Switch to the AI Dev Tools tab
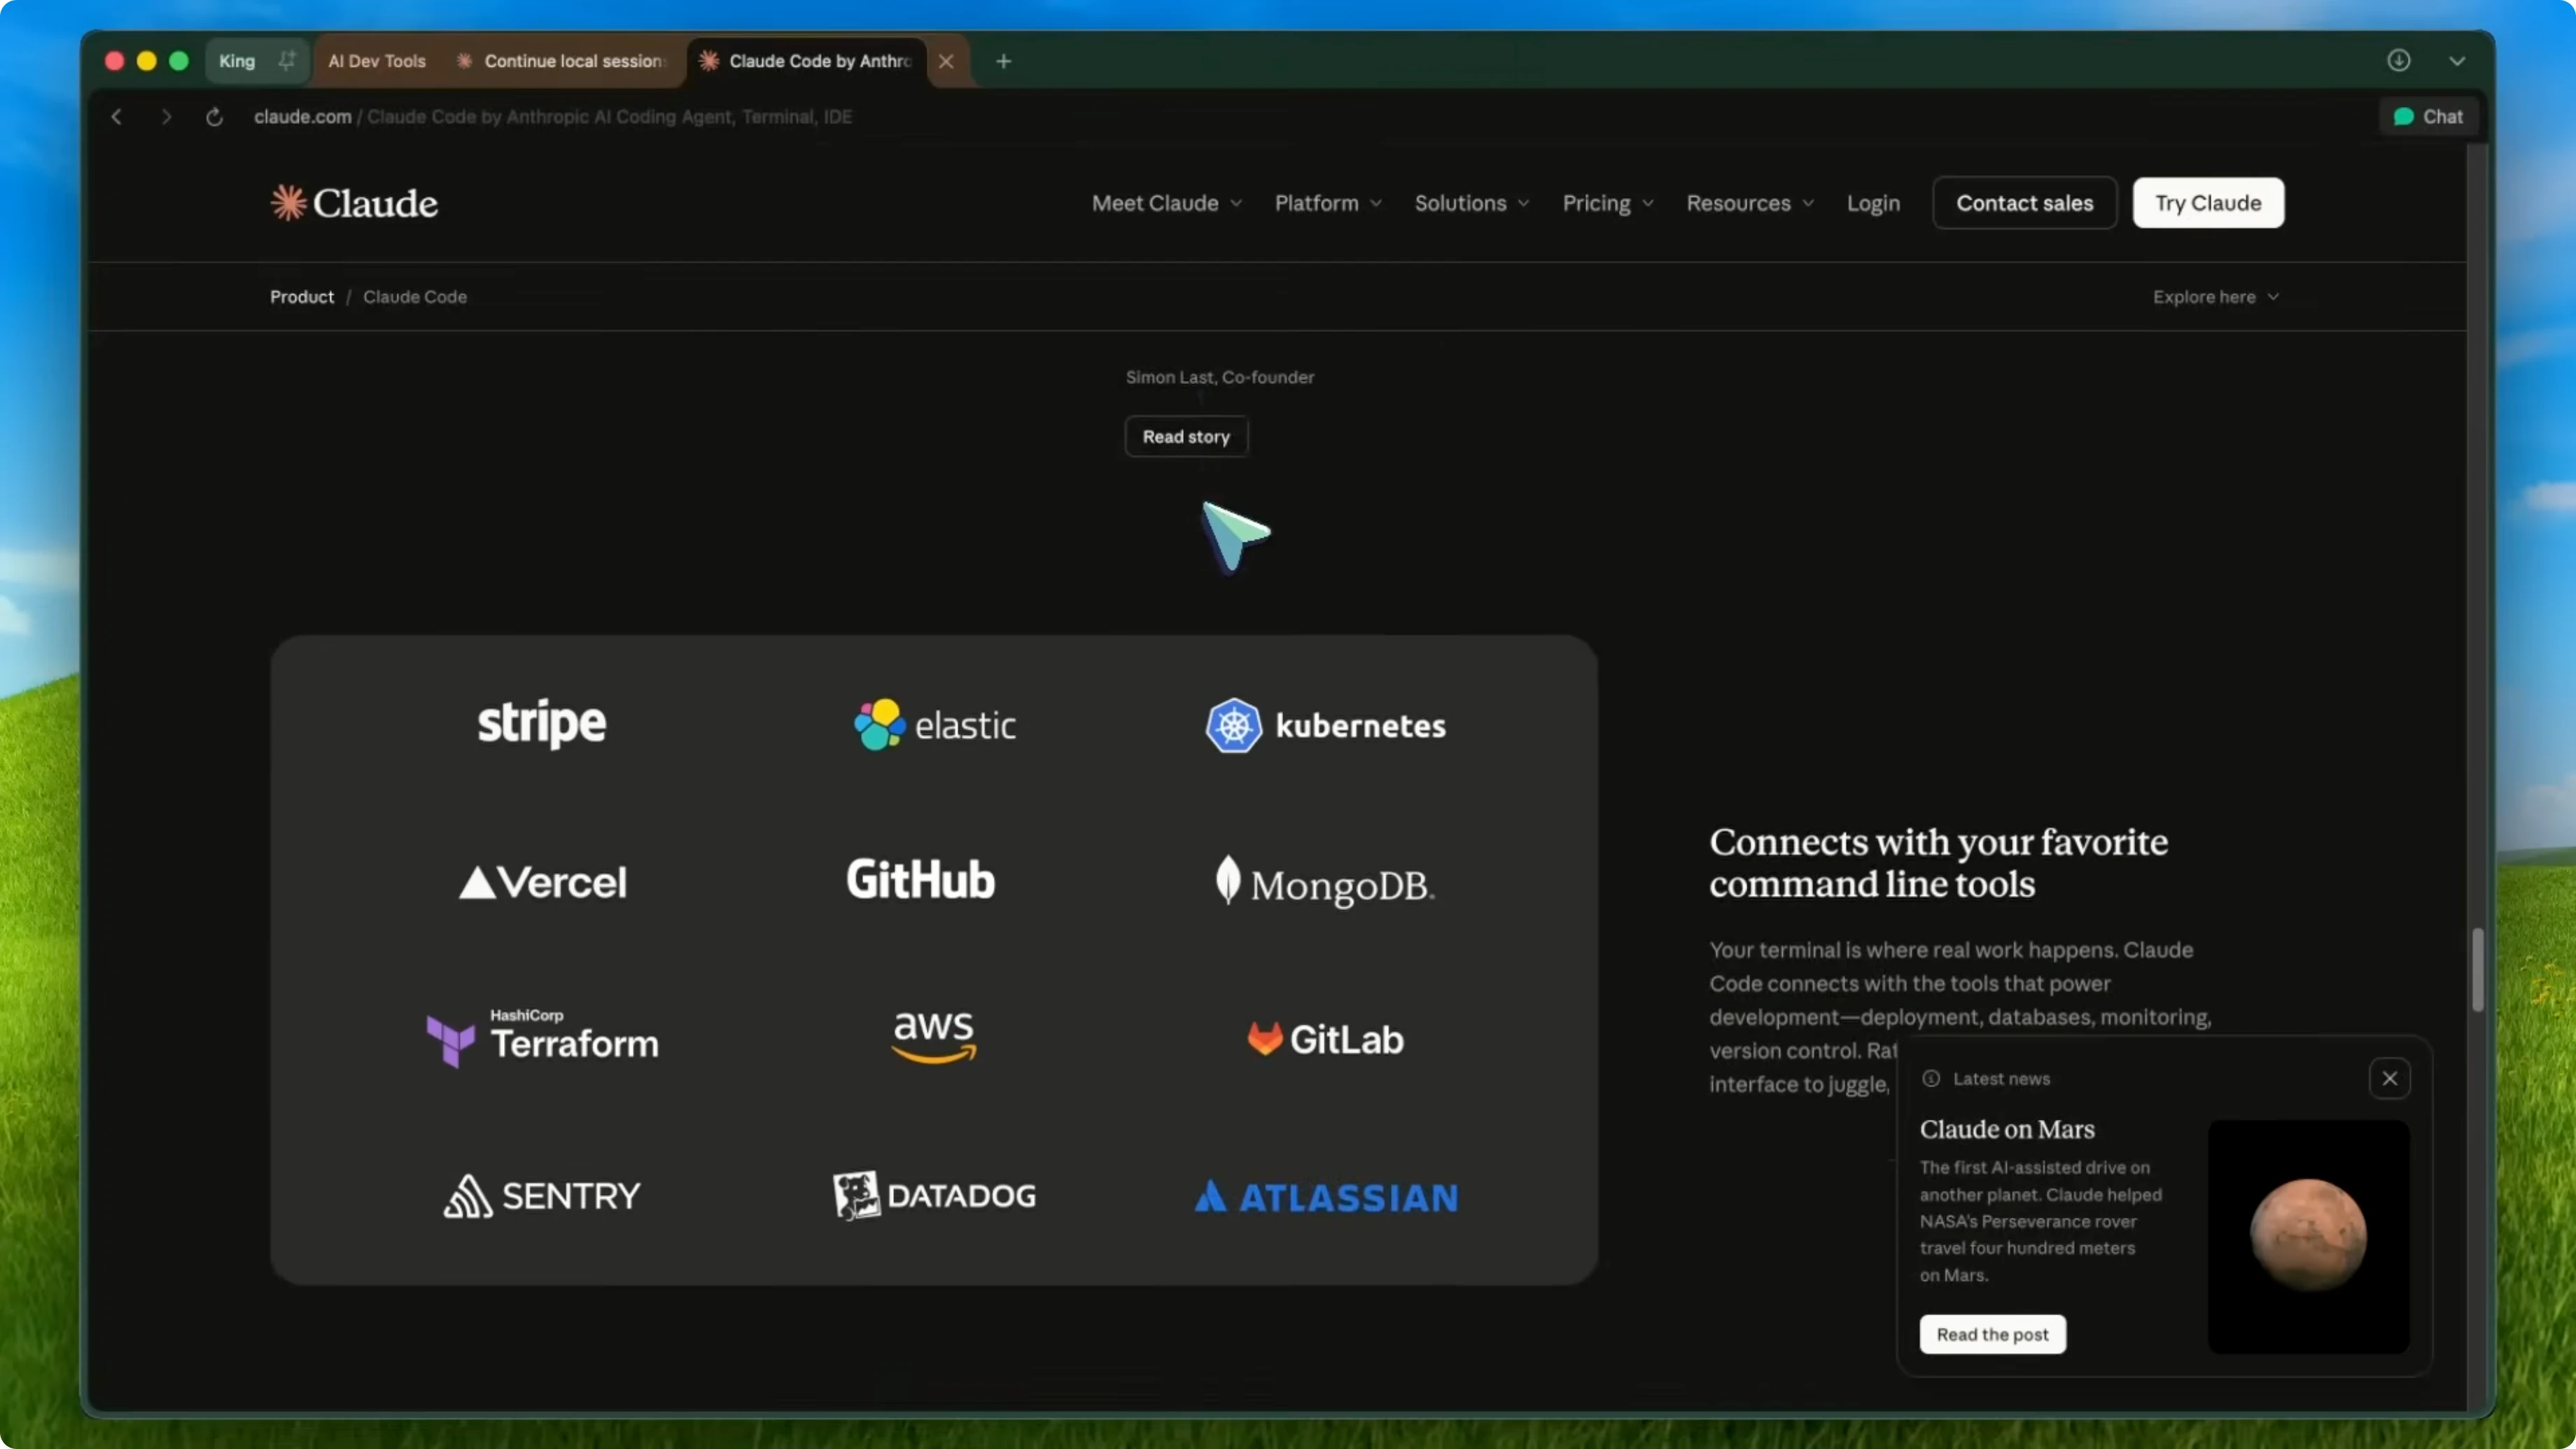The height and width of the screenshot is (1449, 2576). coord(376,61)
